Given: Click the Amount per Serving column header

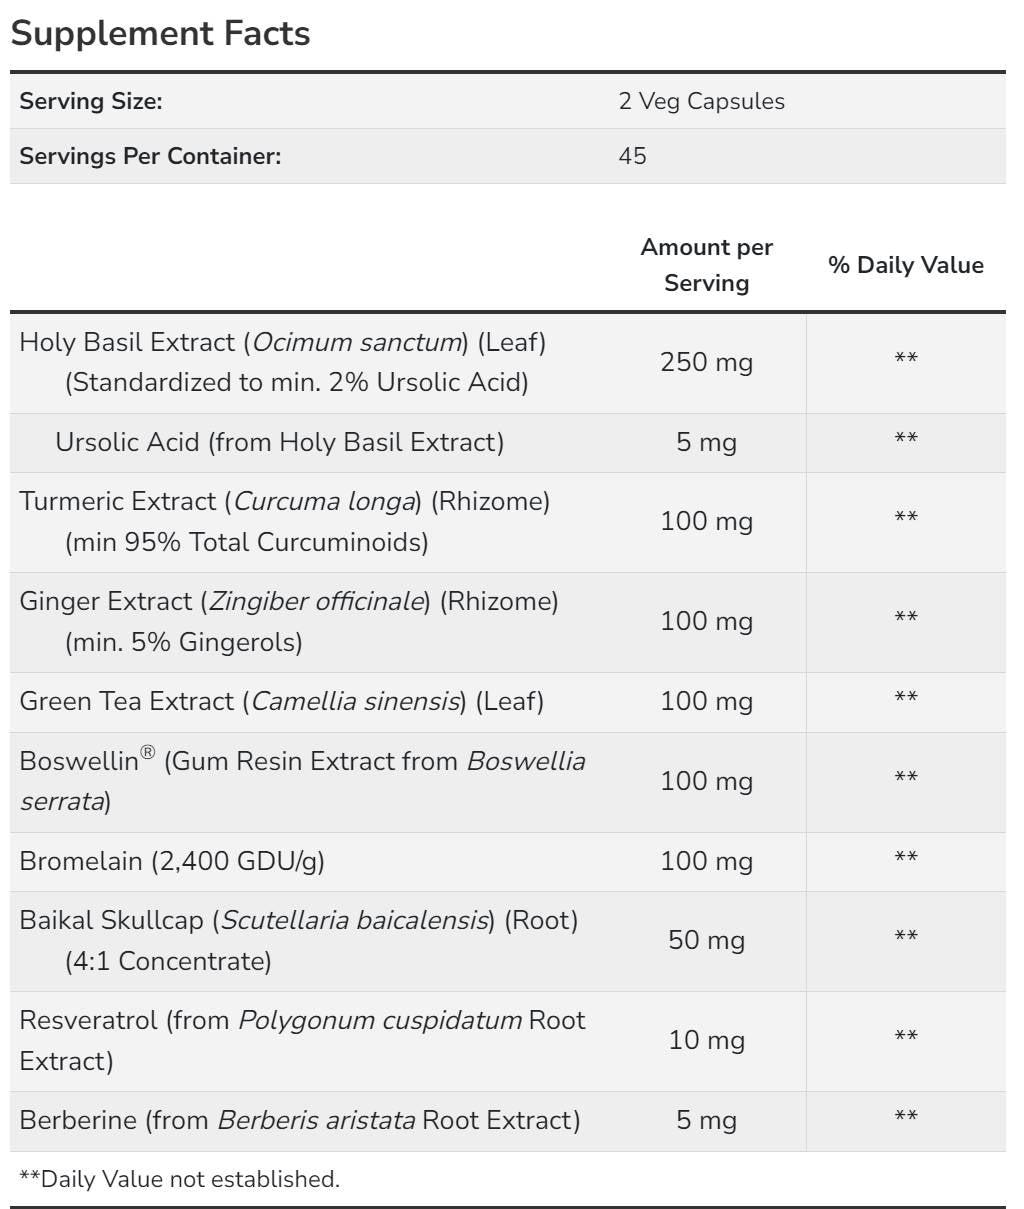Looking at the screenshot, I should (x=706, y=265).
